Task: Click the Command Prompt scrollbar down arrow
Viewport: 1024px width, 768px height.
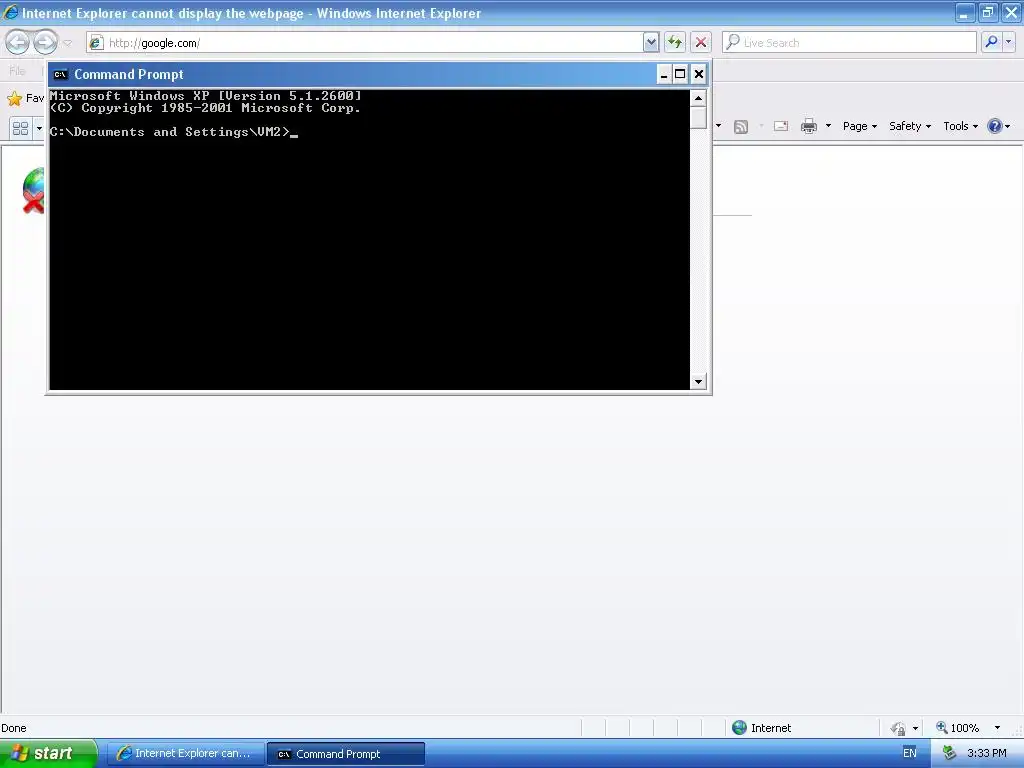Action: pos(698,381)
